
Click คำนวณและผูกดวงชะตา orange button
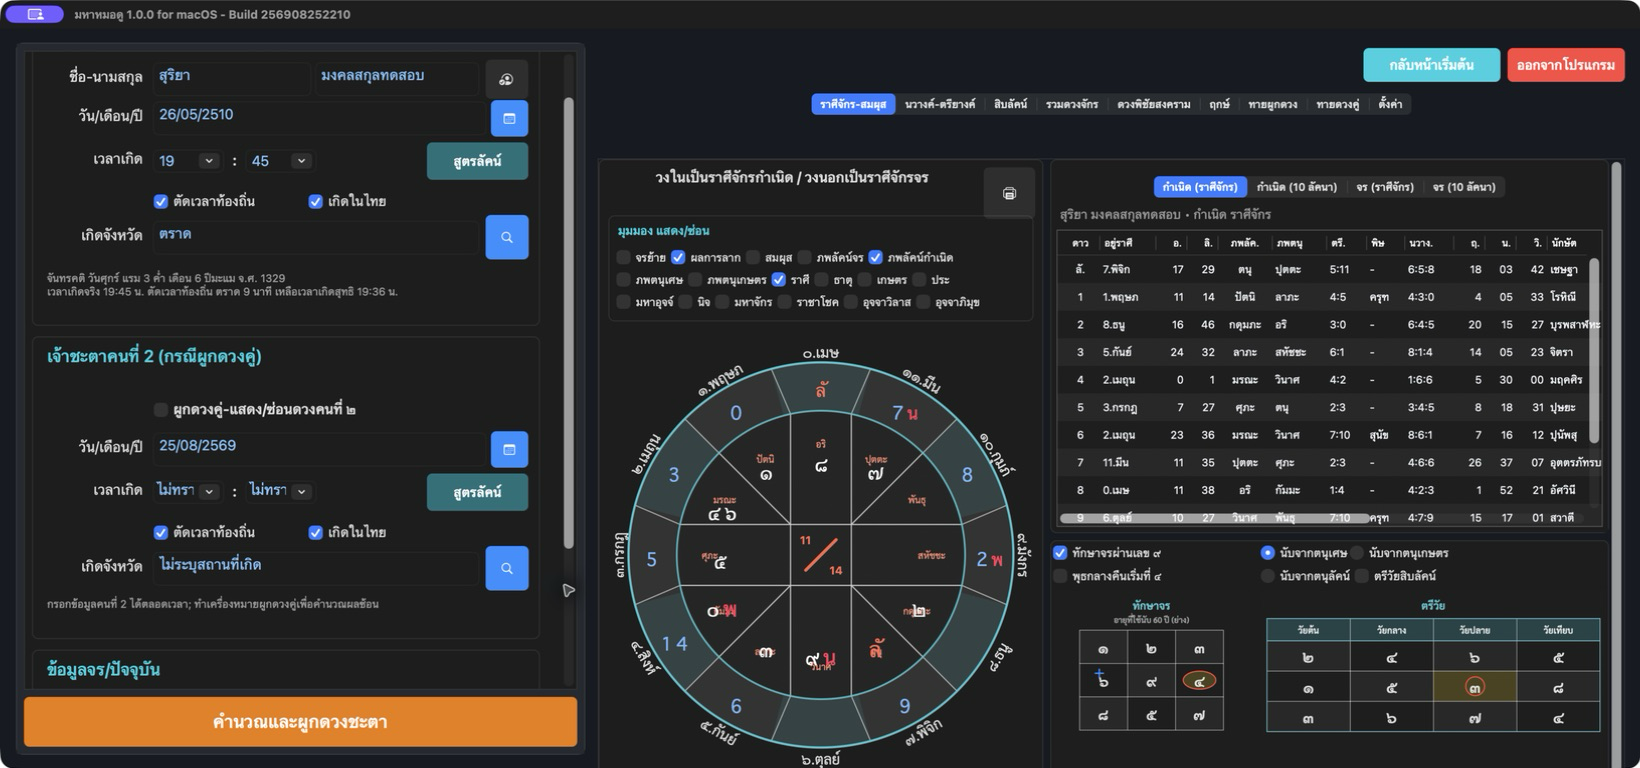point(301,722)
